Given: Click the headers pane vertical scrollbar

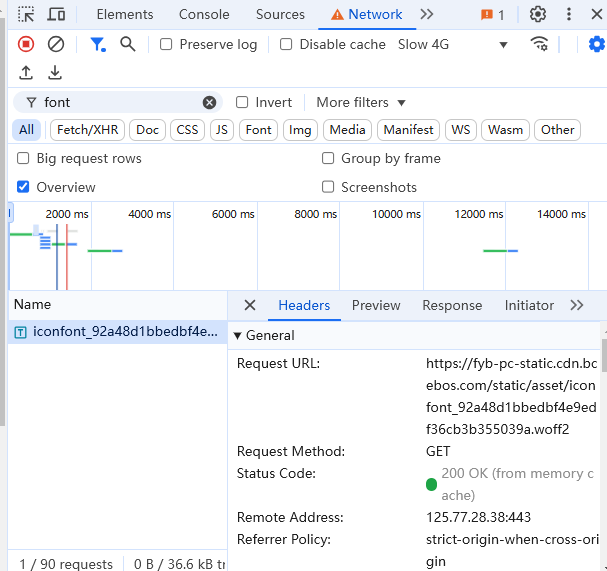Looking at the screenshot, I should pos(604,355).
